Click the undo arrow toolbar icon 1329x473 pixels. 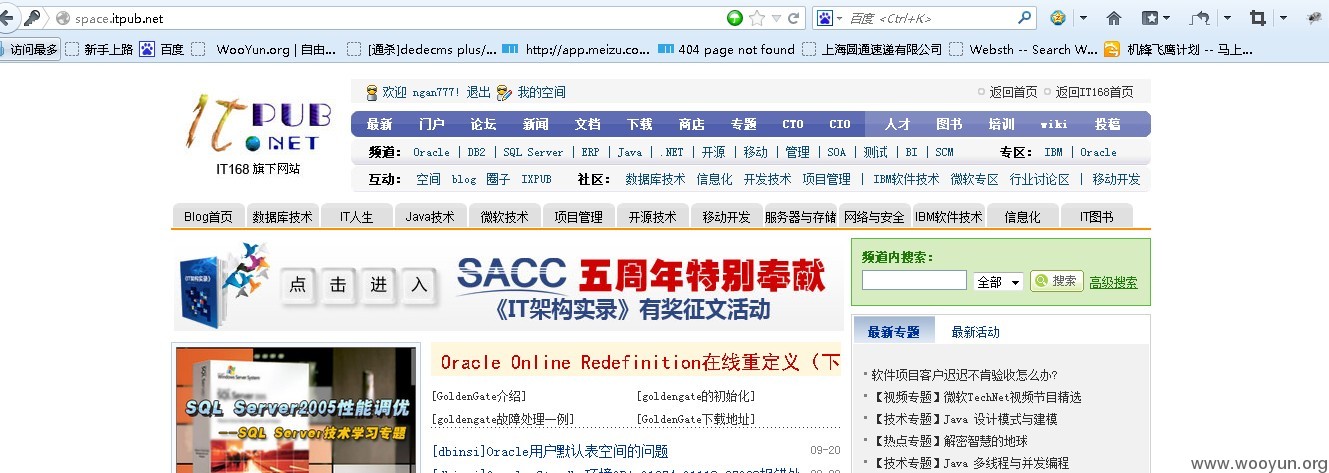click(1199, 18)
